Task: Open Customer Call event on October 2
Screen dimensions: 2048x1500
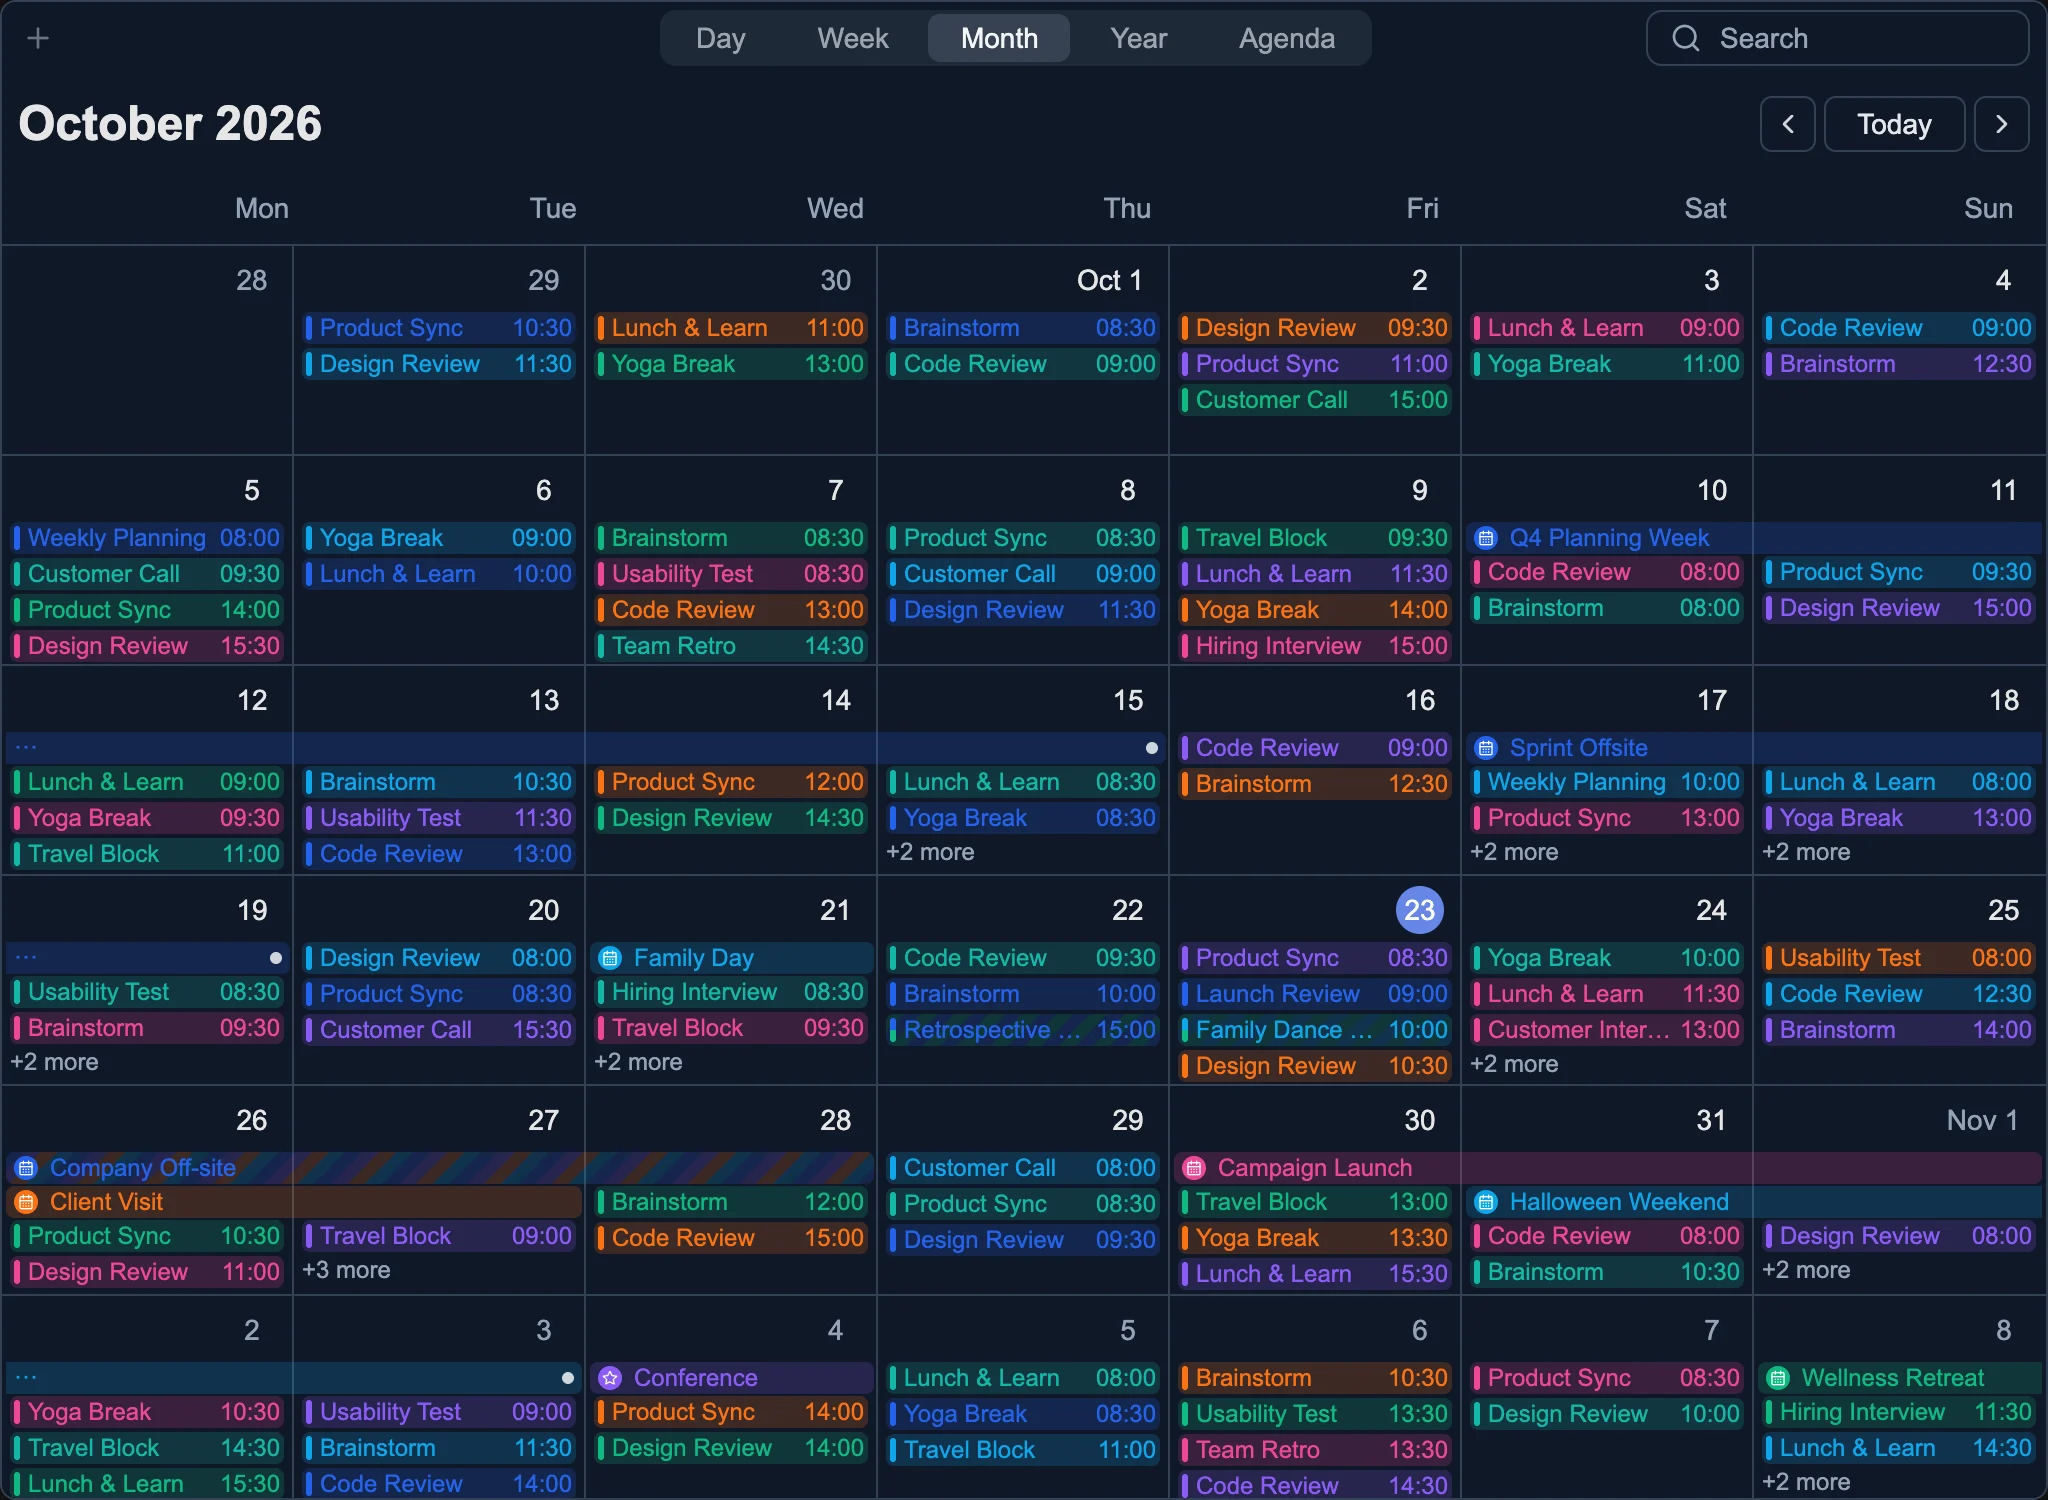Action: pyautogui.click(x=1315, y=400)
